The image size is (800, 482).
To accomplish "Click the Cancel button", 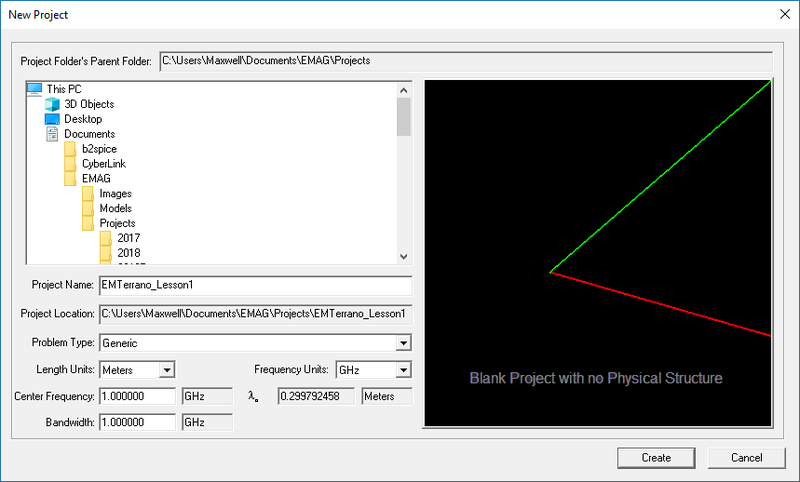I will coord(746,458).
